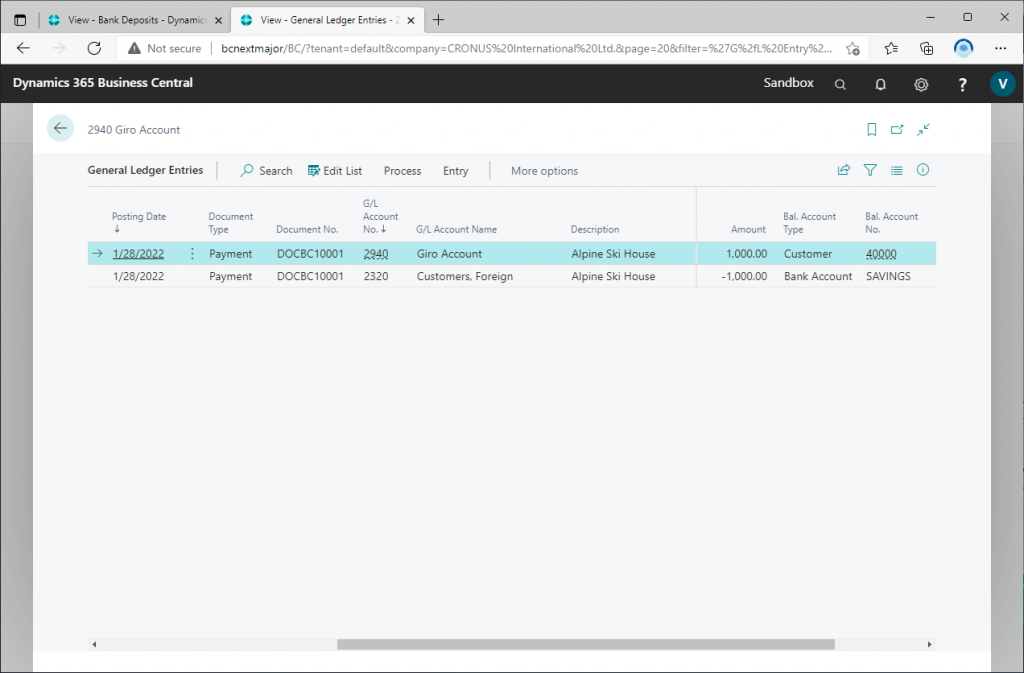
Task: Select the Customer balancing type cell
Action: [808, 254]
